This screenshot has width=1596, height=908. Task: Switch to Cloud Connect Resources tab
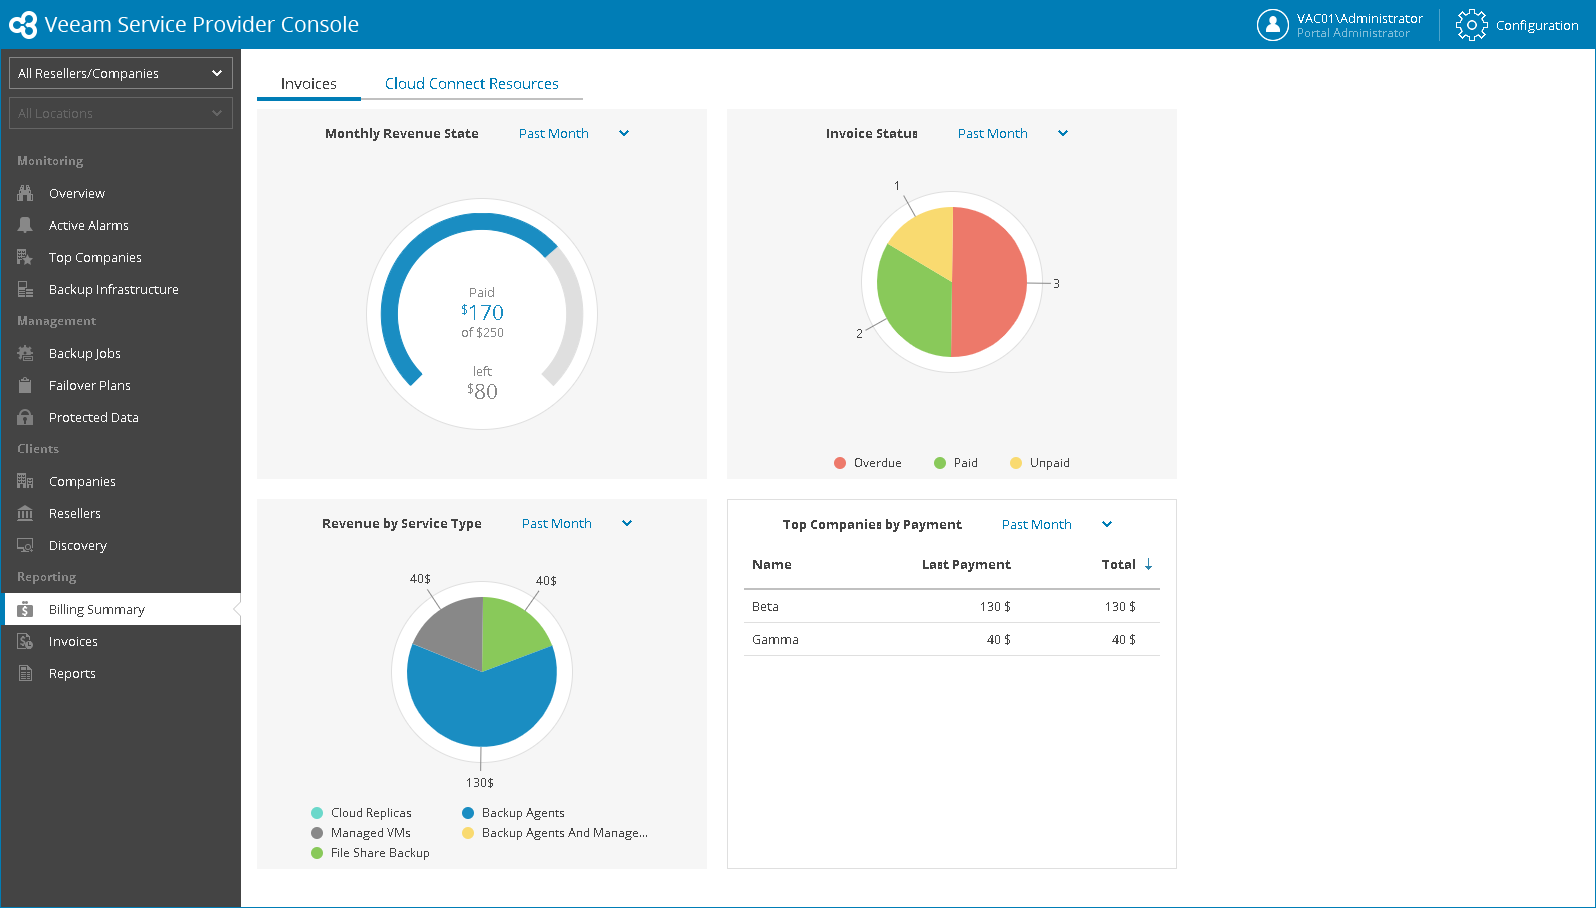point(472,84)
